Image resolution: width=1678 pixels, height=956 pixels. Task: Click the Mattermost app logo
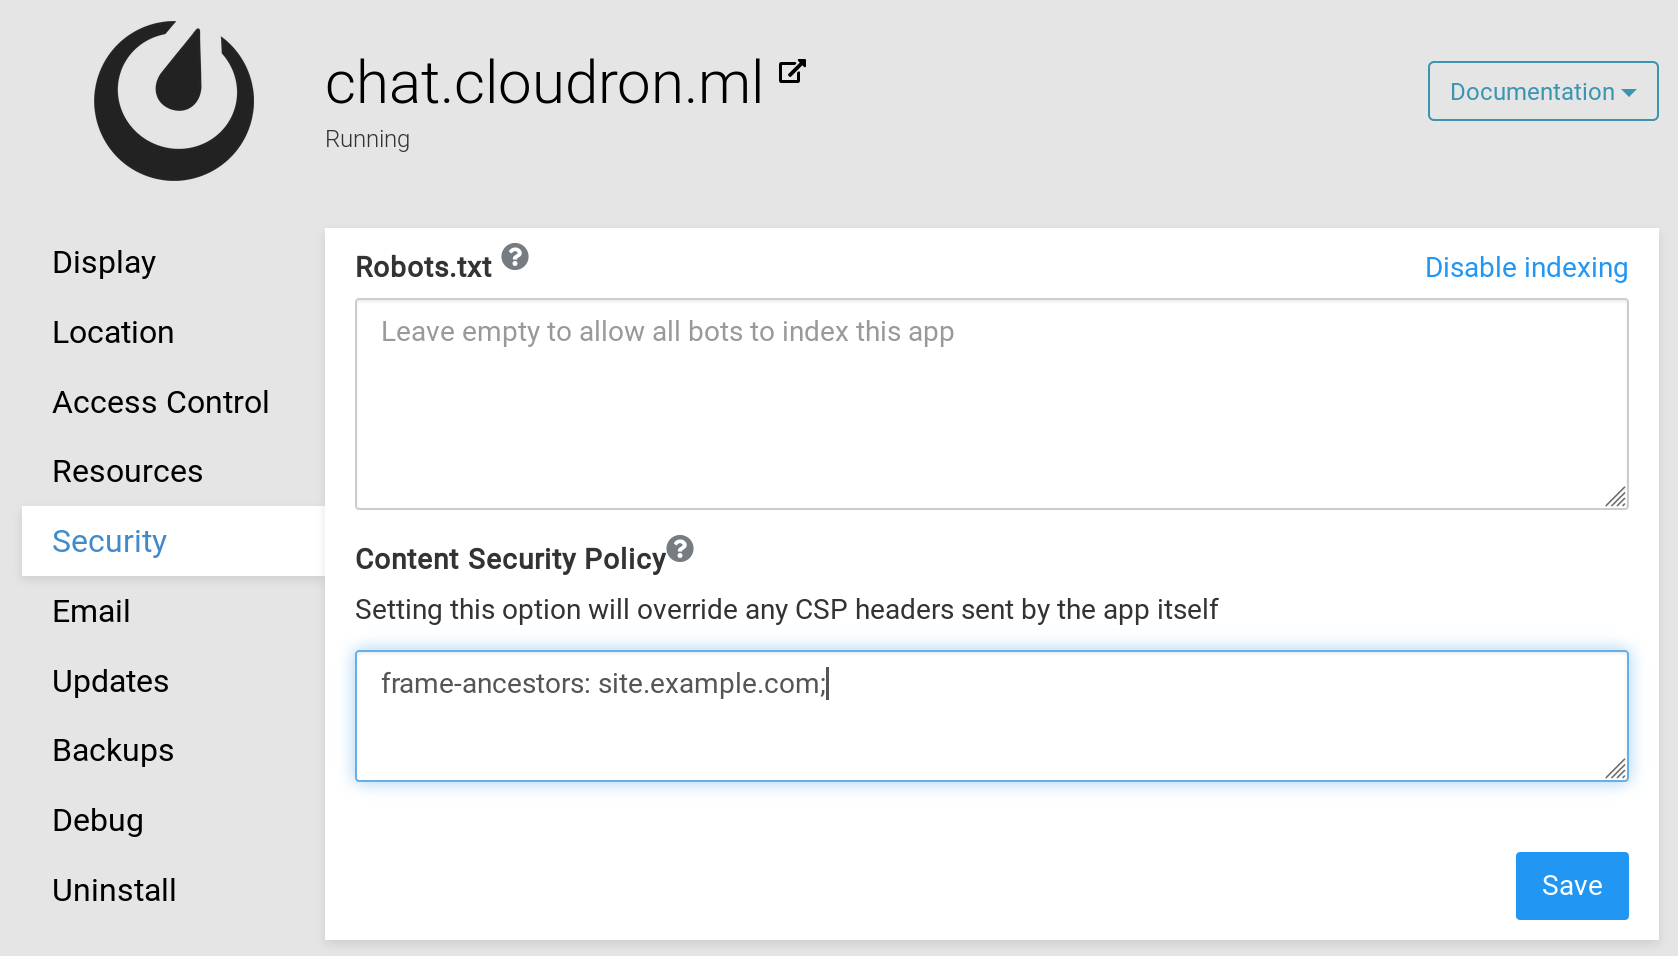point(174,101)
